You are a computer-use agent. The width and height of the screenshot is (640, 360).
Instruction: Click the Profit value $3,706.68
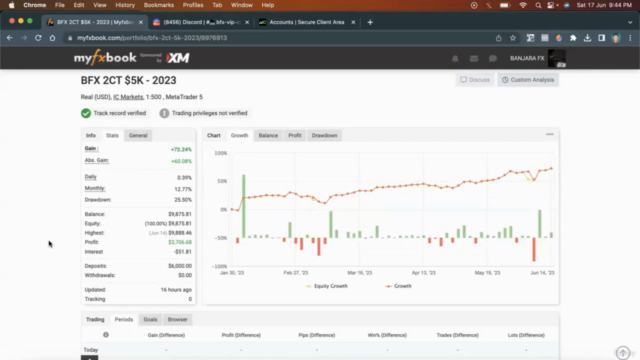pos(180,242)
